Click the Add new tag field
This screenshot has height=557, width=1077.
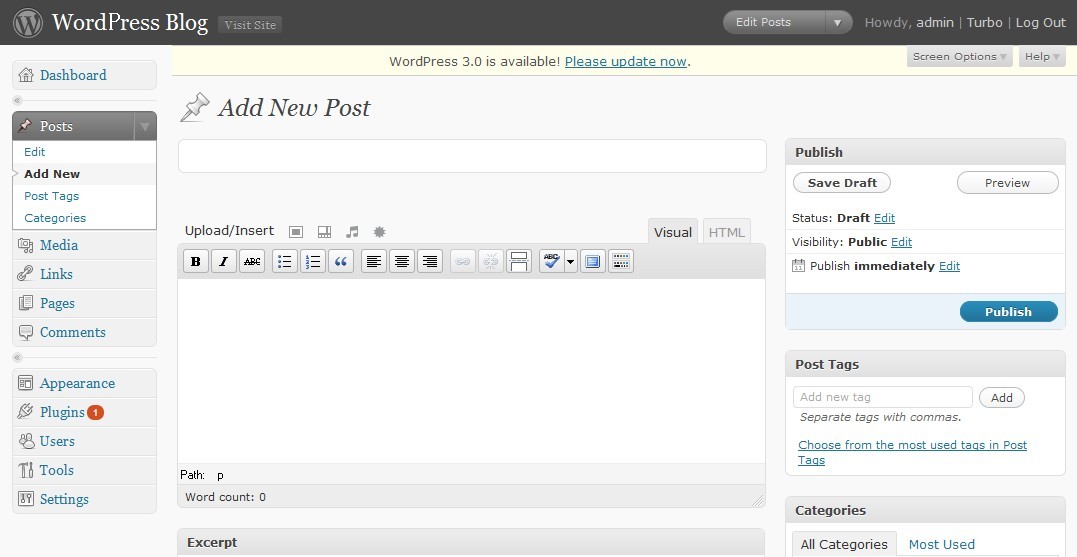click(x=883, y=397)
